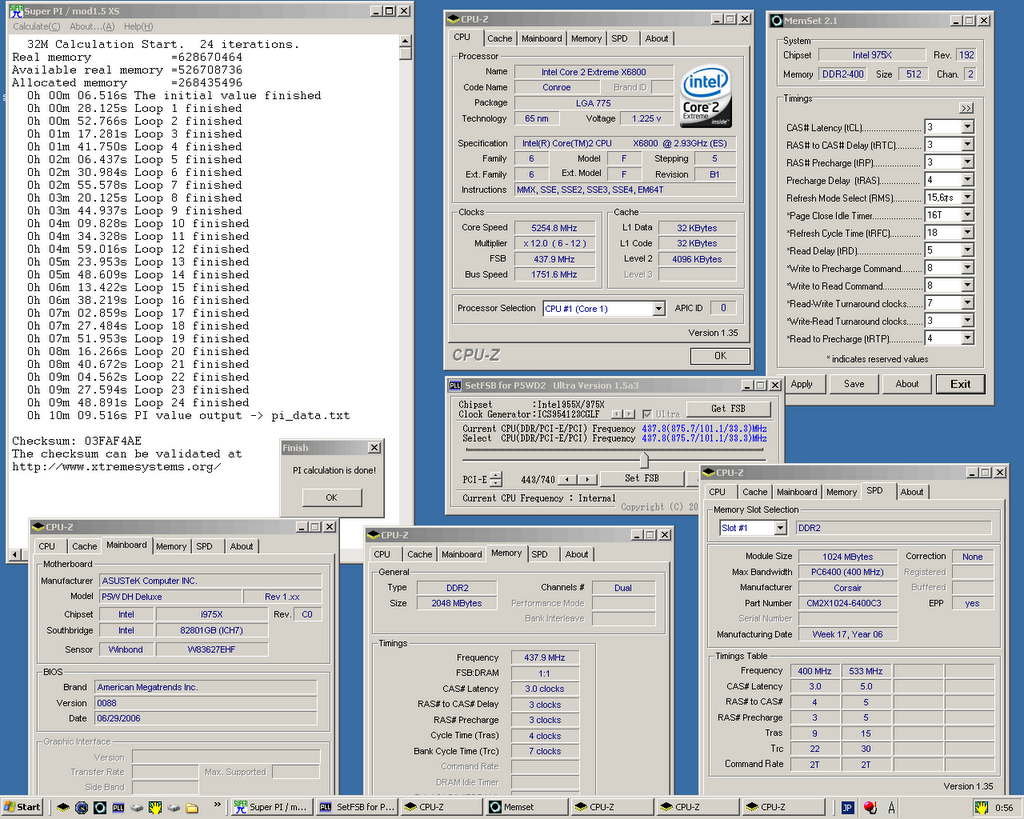Click the chip icon of the CPU-Z Mainboard window

coord(38,526)
